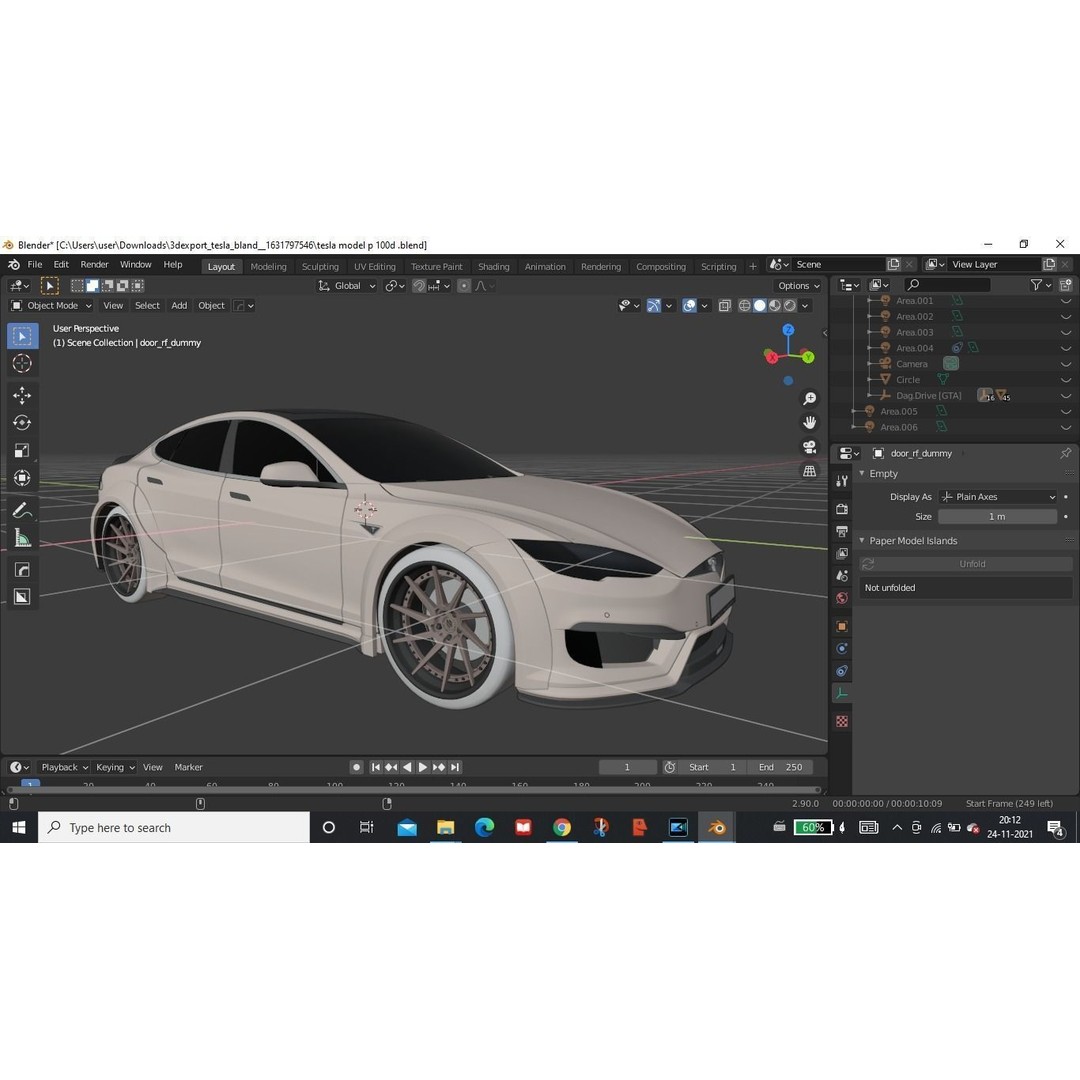The width and height of the screenshot is (1080, 1080).
Task: Toggle show overlays button
Action: pos(689,305)
